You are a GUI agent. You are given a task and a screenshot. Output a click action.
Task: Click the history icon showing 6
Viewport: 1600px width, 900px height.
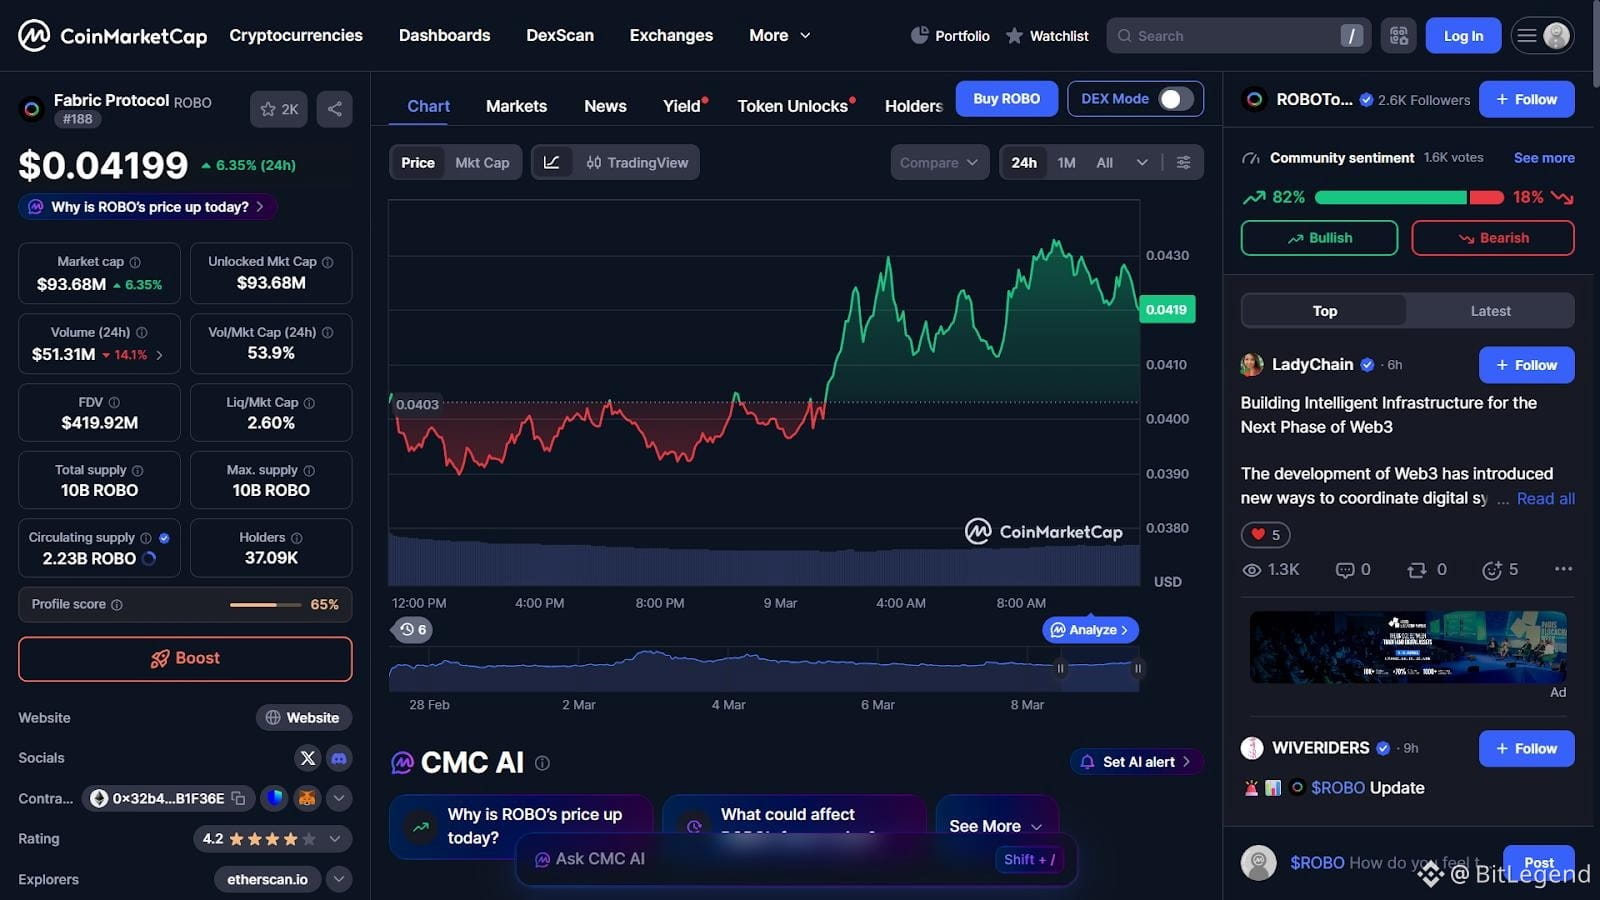(x=412, y=630)
